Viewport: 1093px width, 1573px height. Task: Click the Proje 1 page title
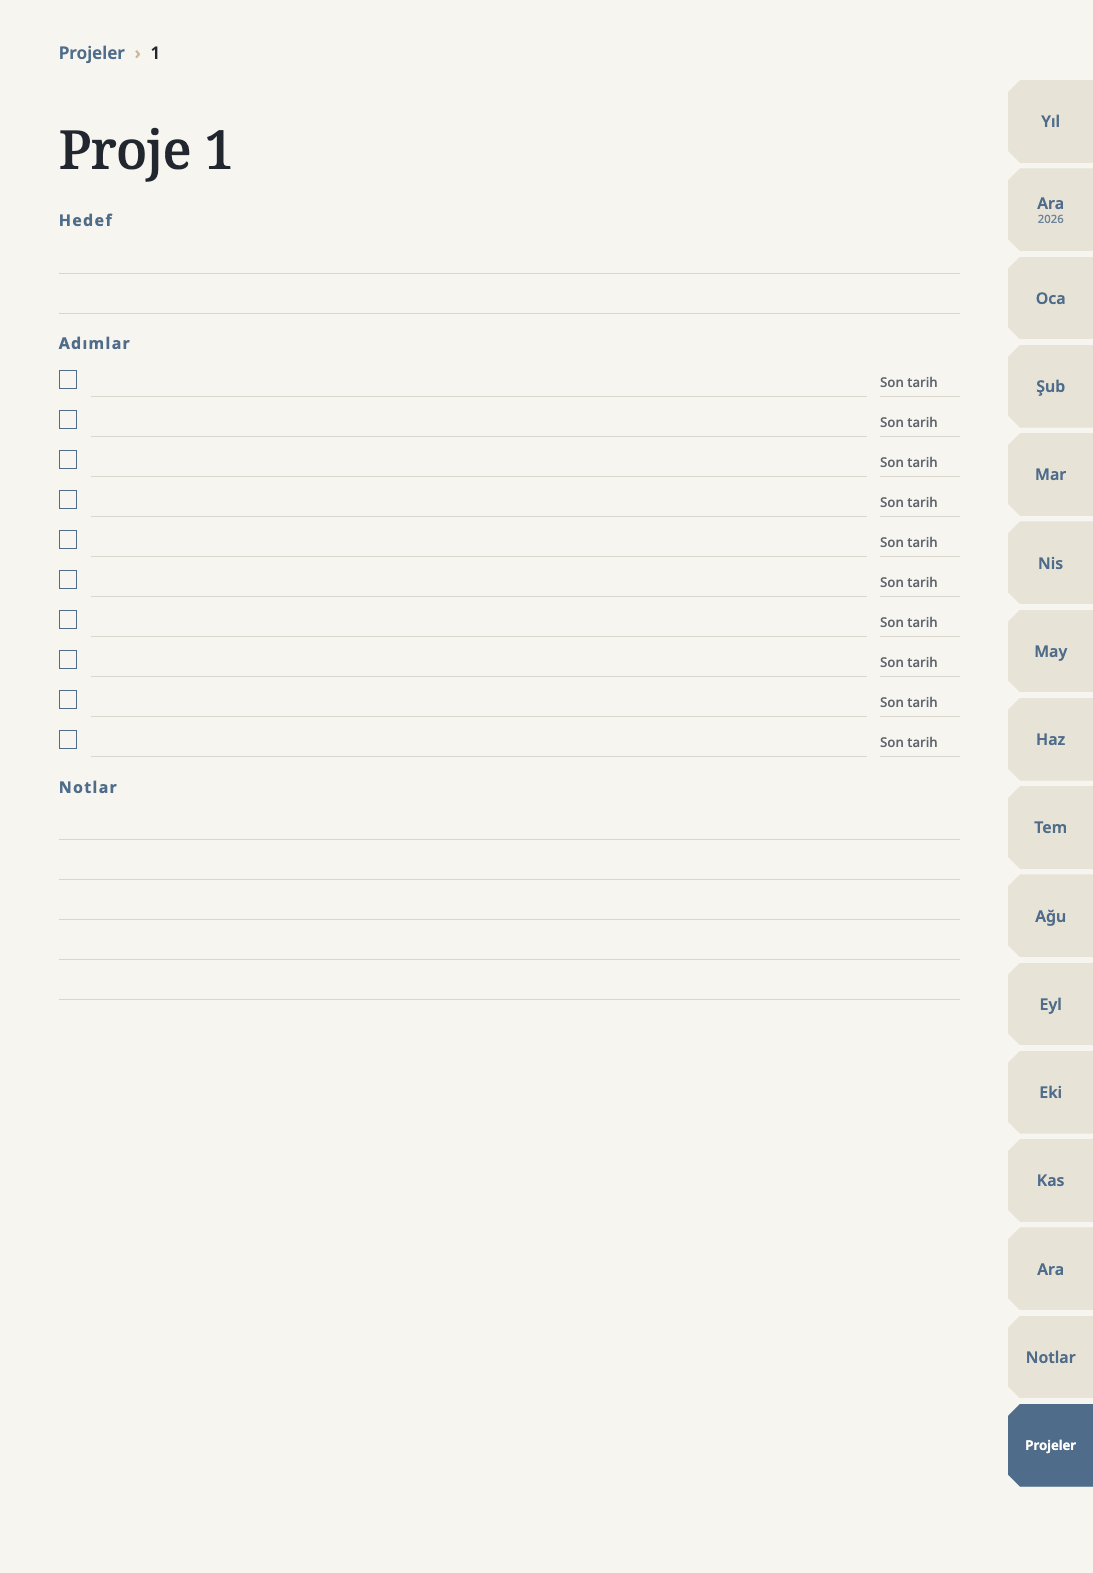146,150
